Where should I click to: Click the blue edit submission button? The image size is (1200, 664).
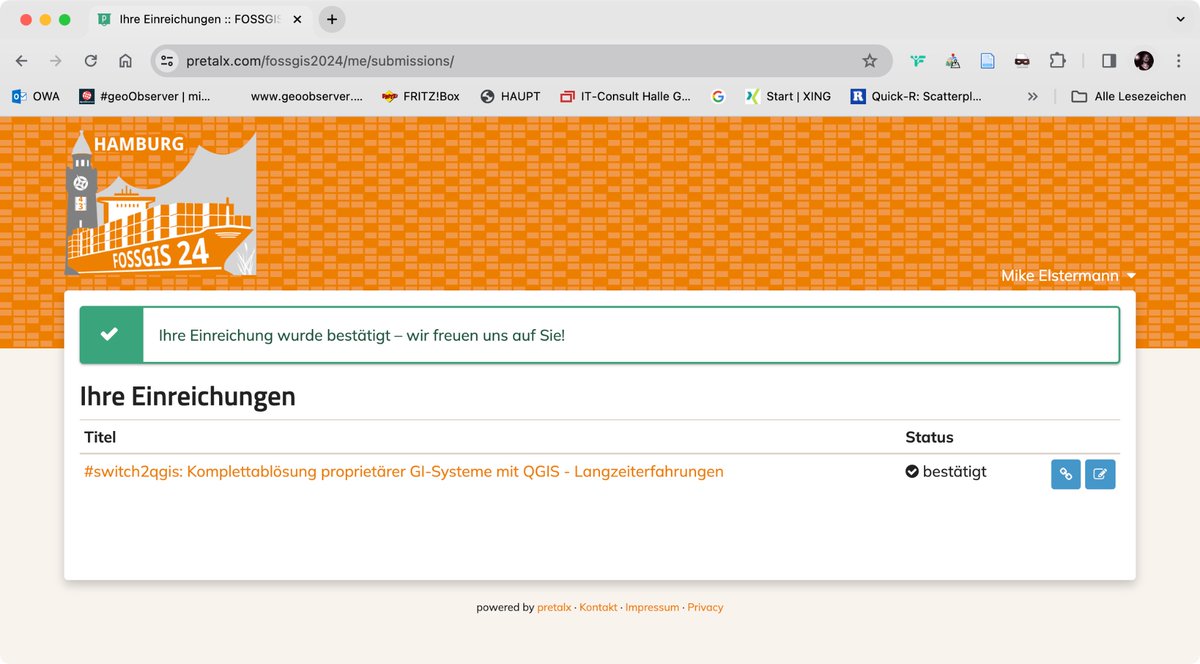tap(1100, 474)
